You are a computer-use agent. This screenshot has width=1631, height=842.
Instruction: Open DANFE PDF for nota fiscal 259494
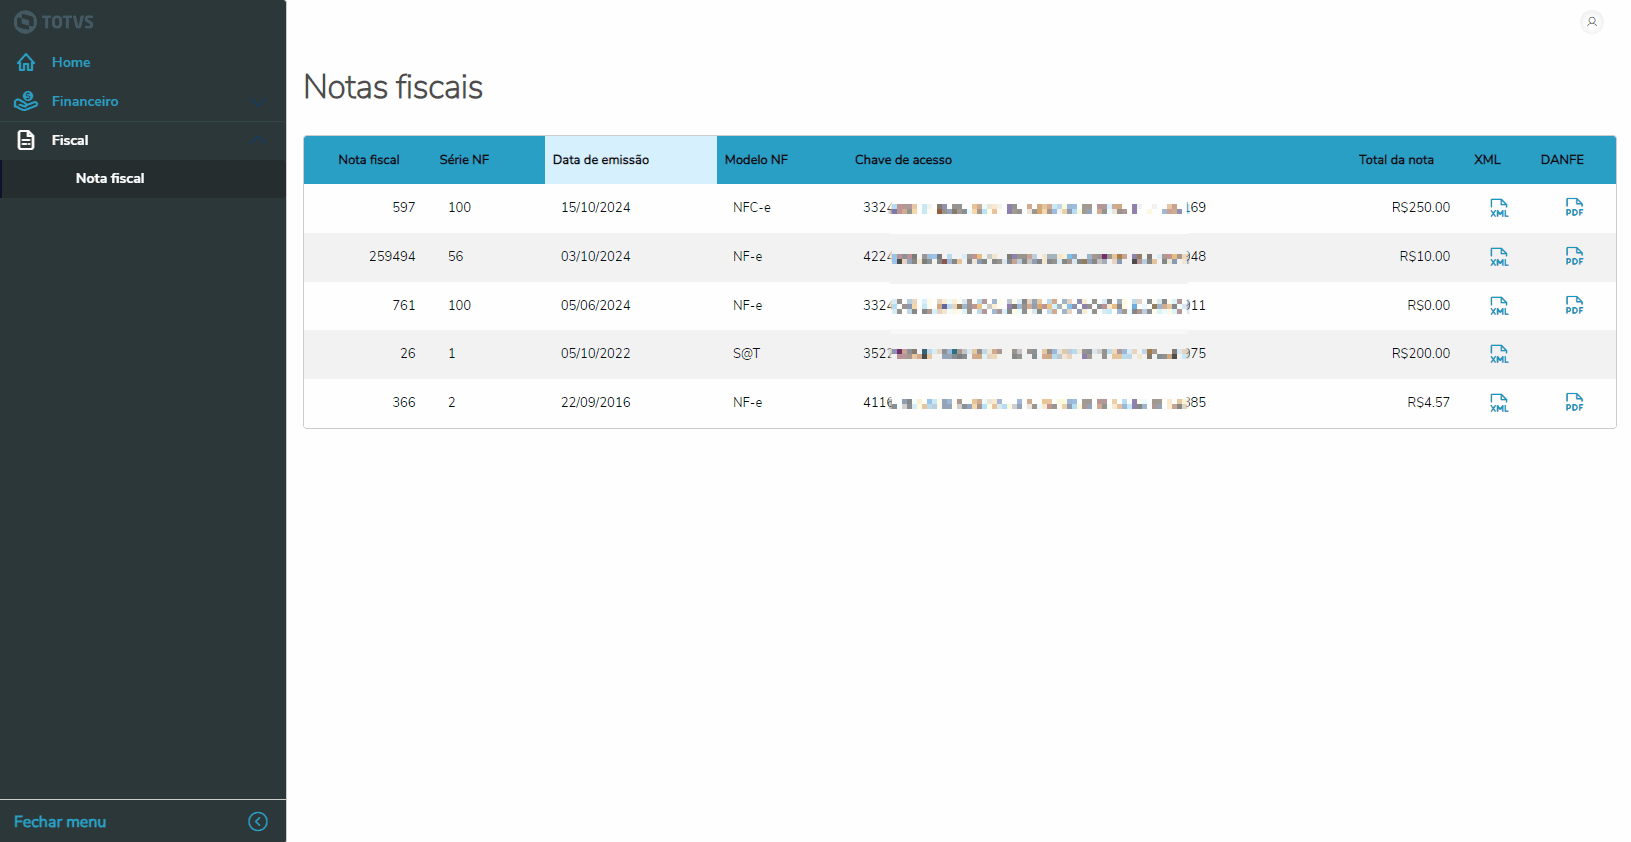(1574, 257)
